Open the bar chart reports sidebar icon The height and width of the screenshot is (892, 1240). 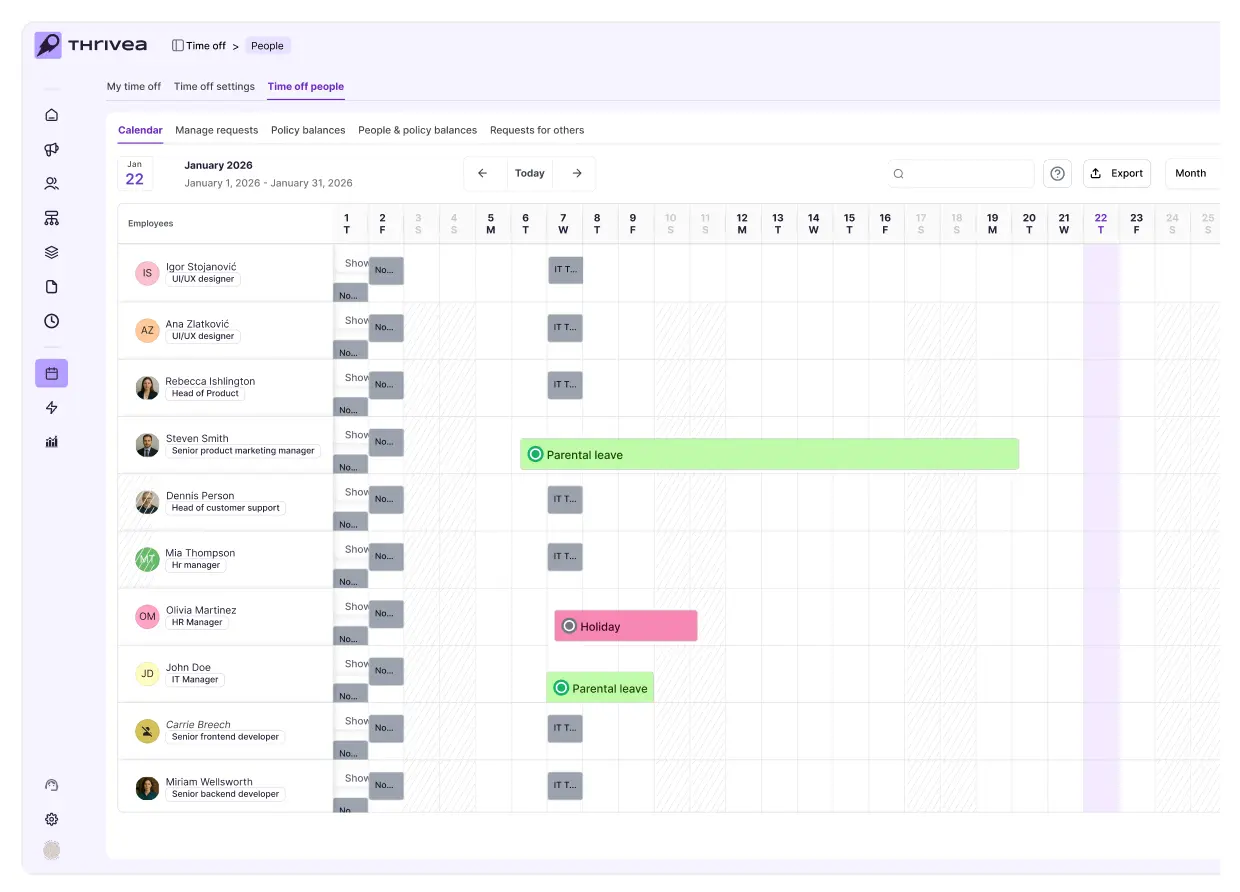[52, 442]
